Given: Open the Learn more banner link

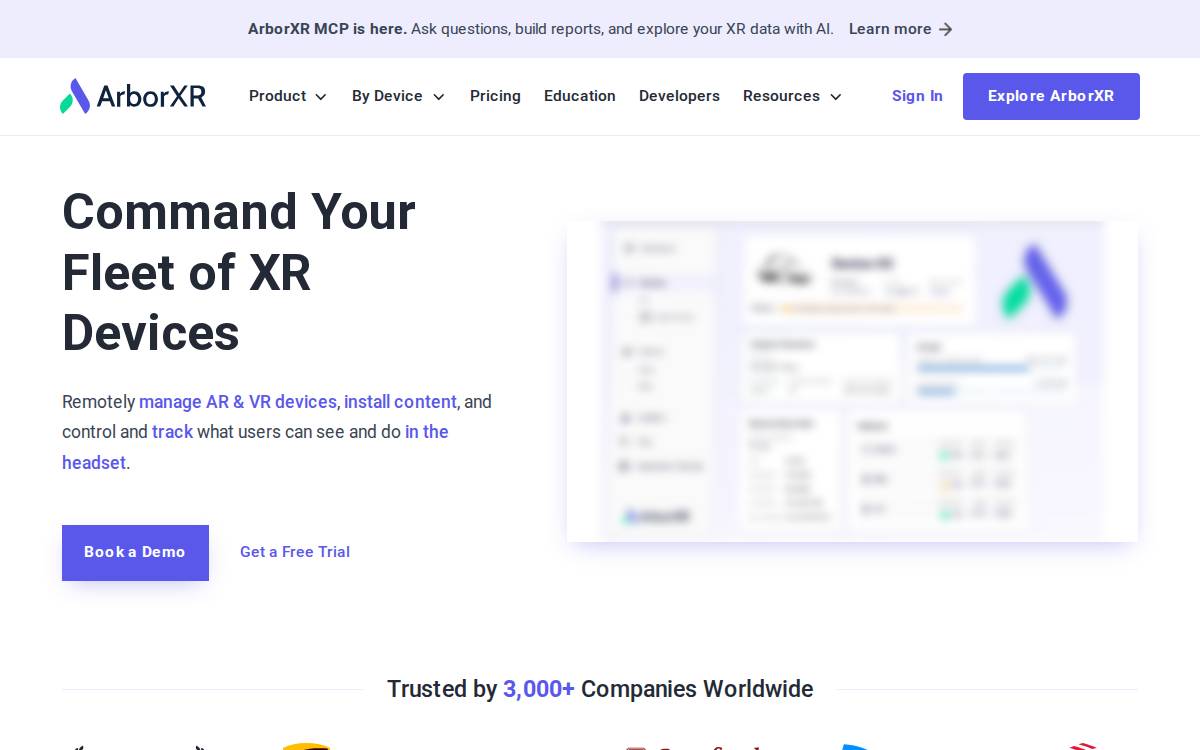Looking at the screenshot, I should pos(900,29).
